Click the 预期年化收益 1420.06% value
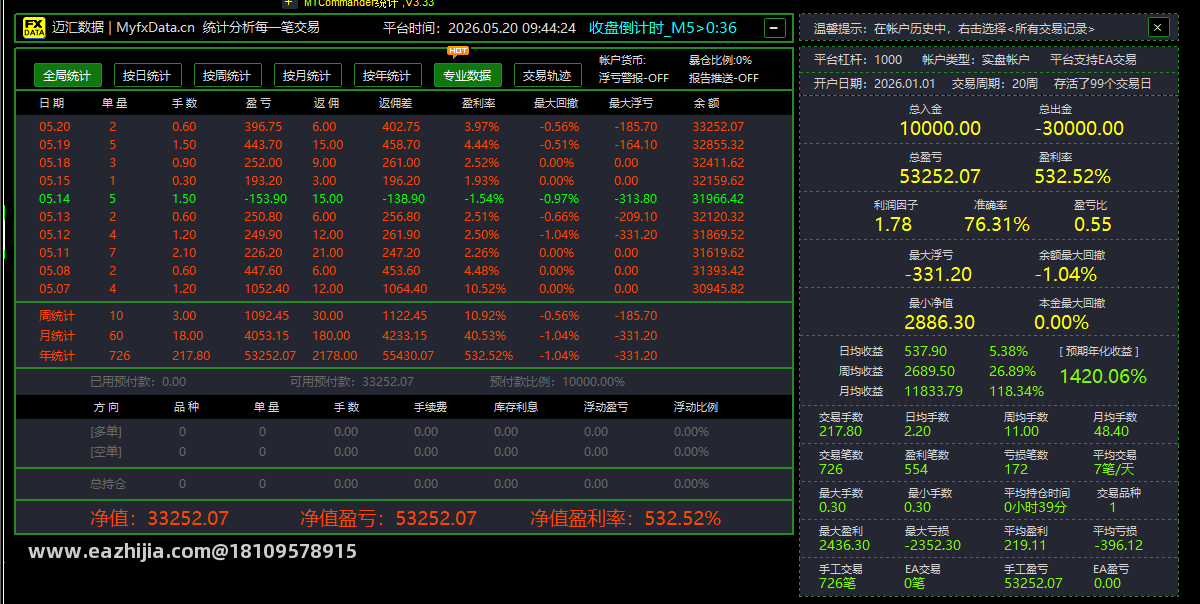1200x604 pixels. [x=1102, y=376]
